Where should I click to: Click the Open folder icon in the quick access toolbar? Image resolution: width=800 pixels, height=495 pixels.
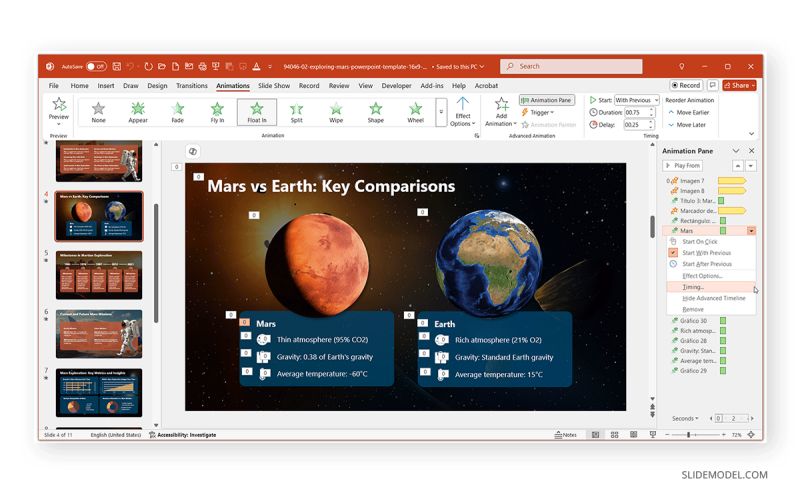[x=162, y=66]
